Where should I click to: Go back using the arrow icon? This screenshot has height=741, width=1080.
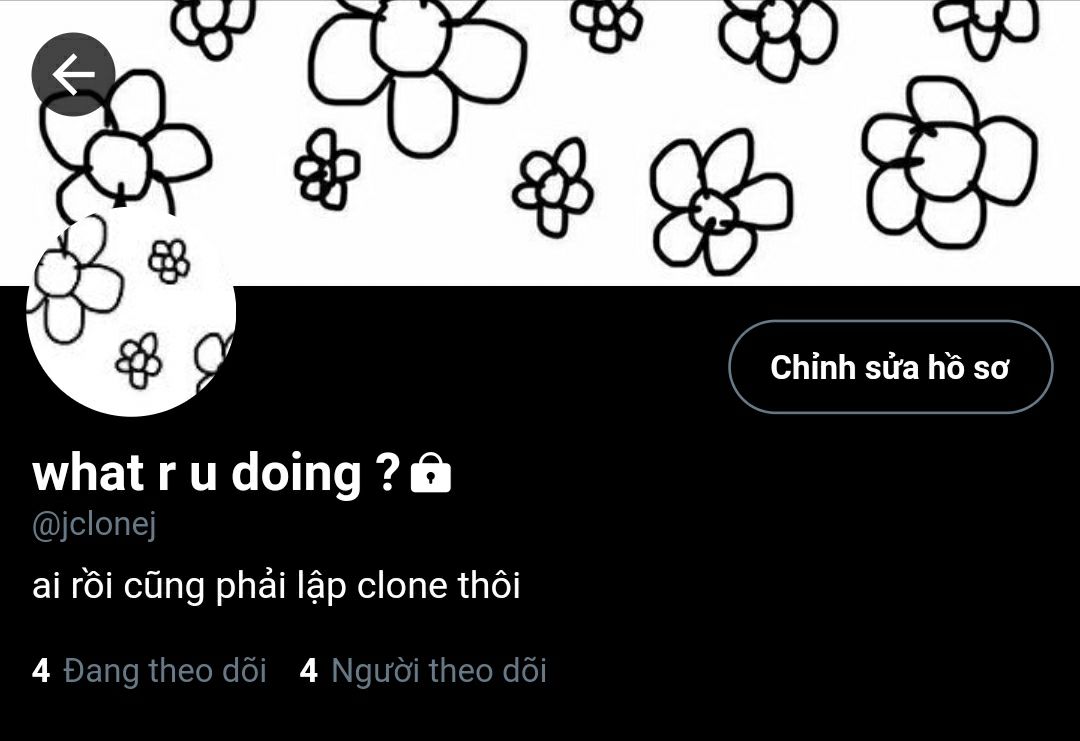(73, 74)
